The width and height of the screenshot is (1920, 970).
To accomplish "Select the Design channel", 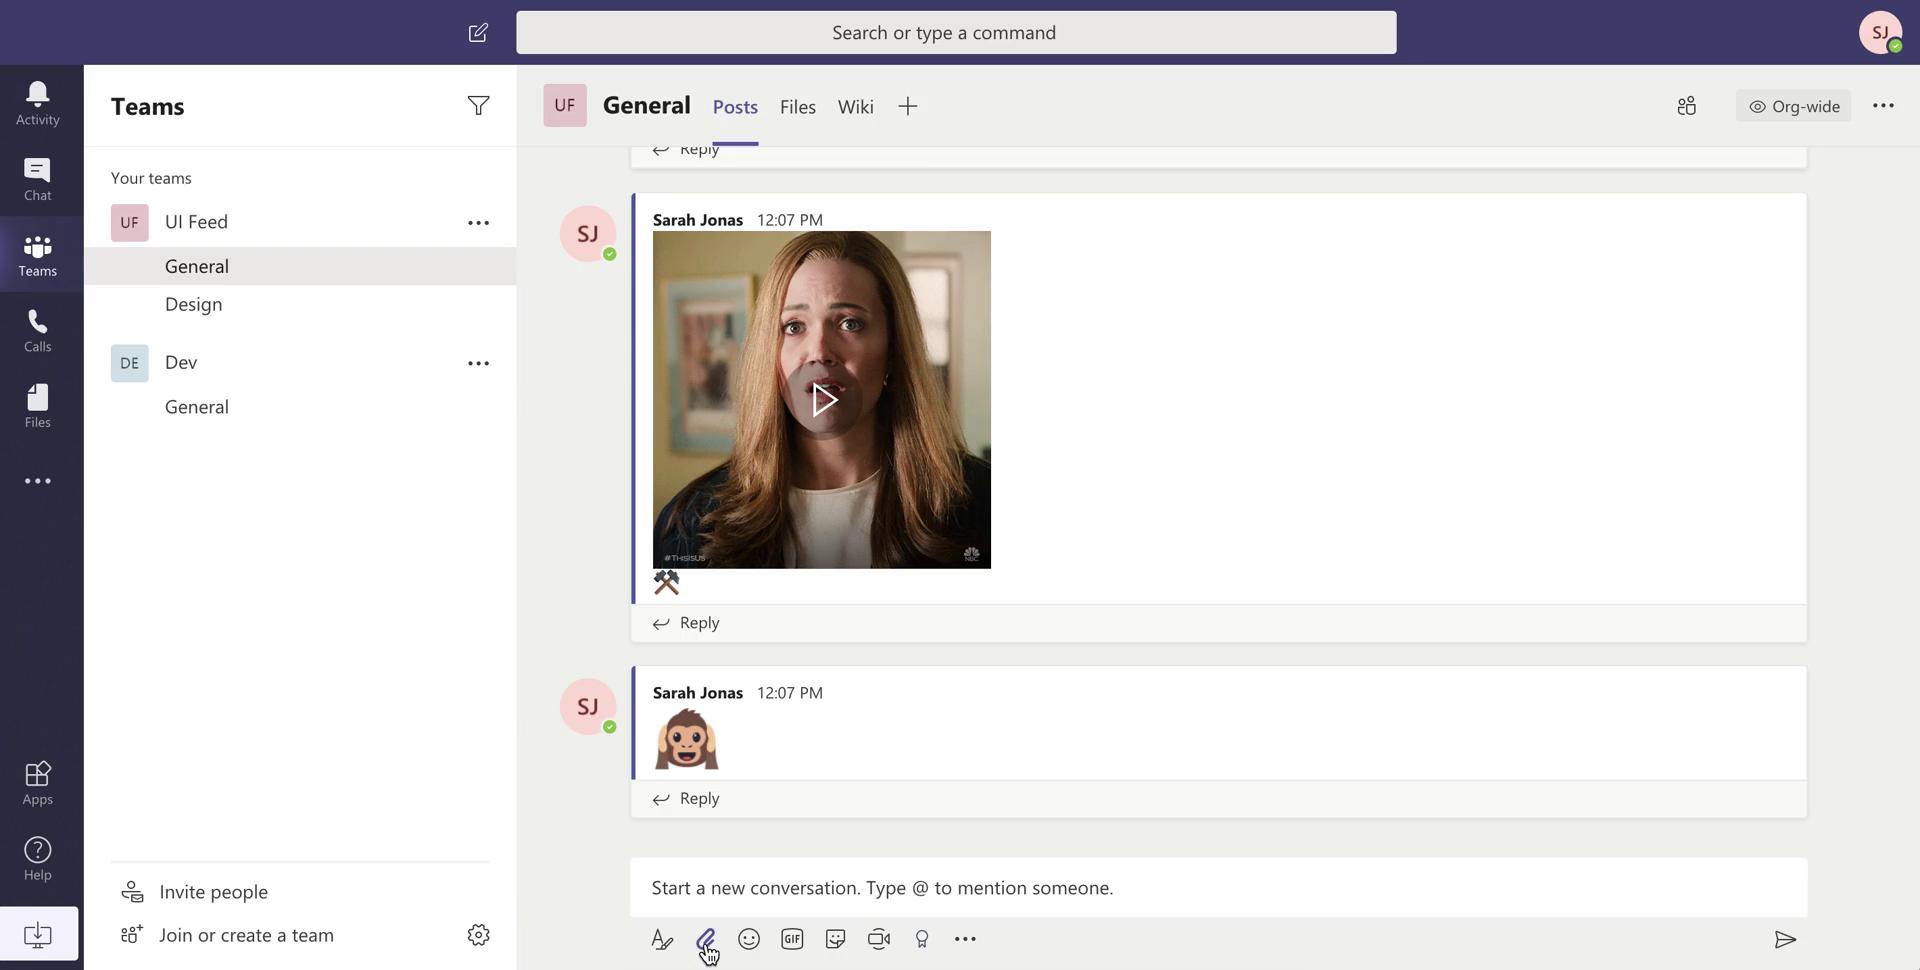I will [300, 304].
